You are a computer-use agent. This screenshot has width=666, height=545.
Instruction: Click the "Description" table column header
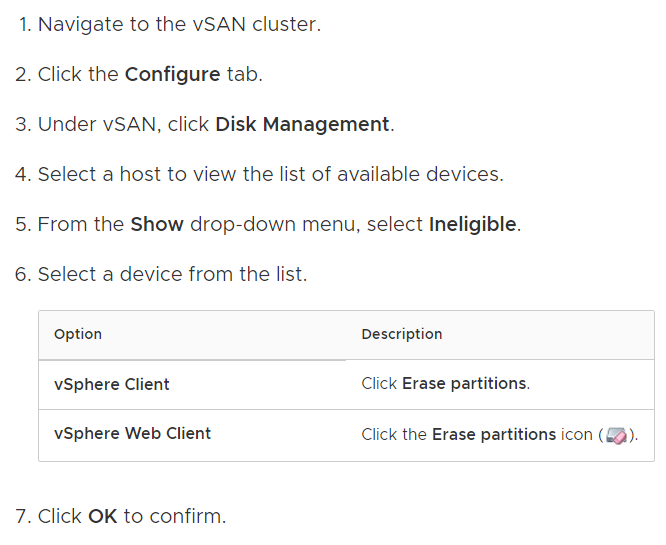pos(402,334)
